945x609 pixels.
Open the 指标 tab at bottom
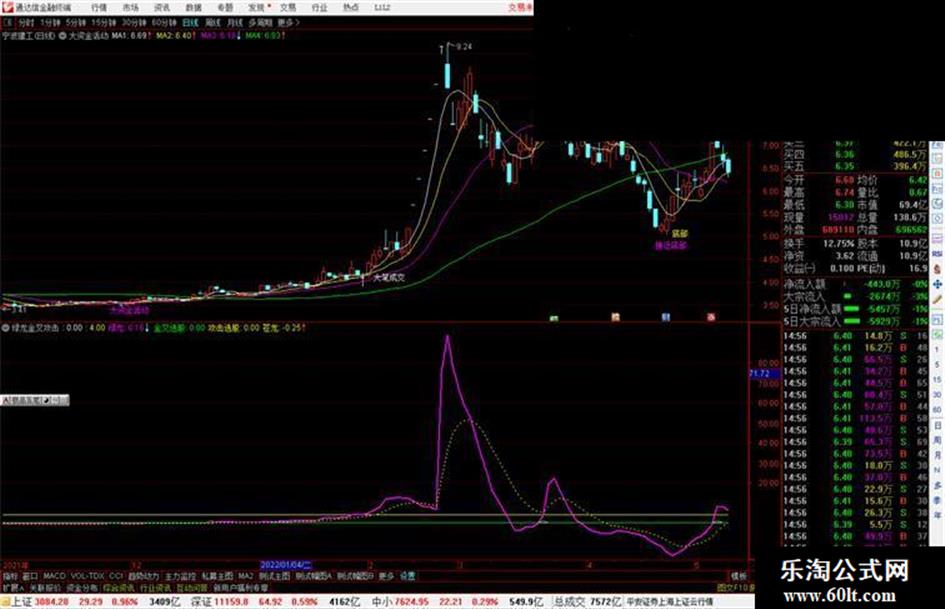(10, 576)
